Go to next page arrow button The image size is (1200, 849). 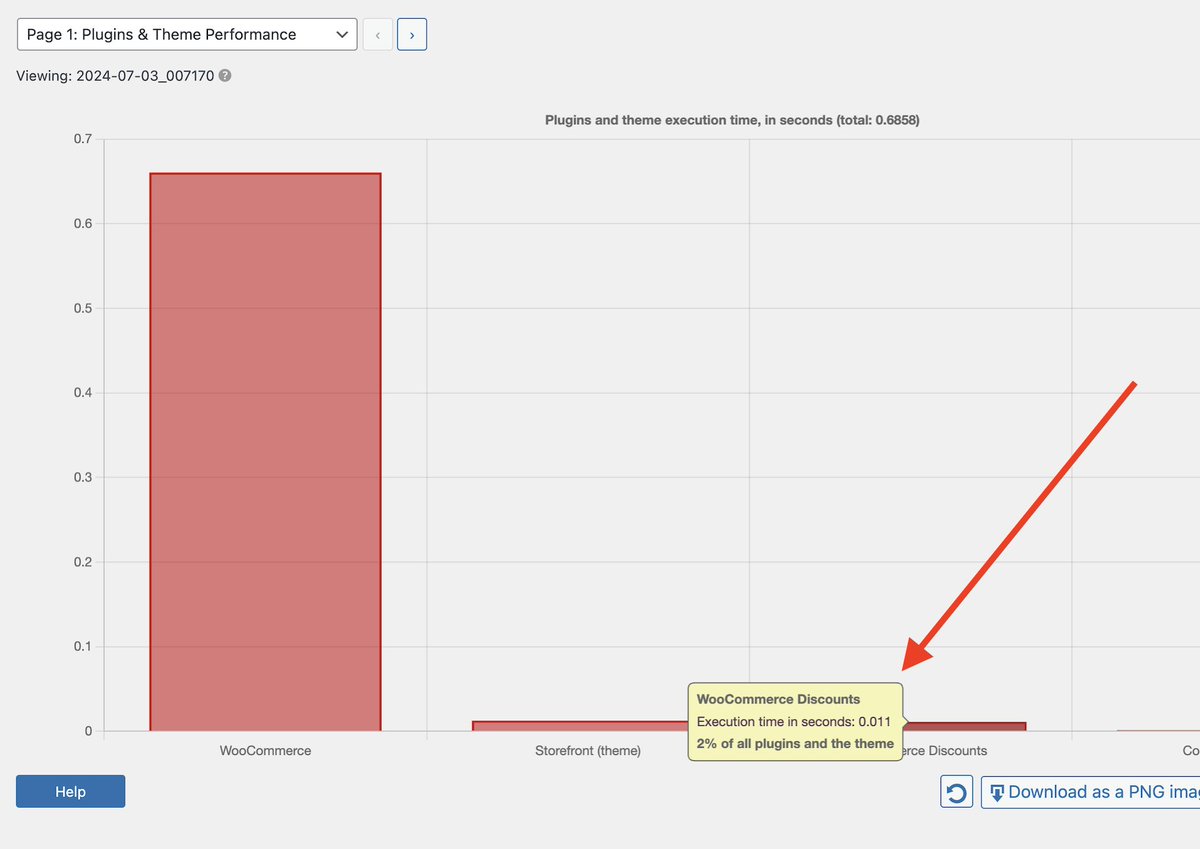[412, 34]
